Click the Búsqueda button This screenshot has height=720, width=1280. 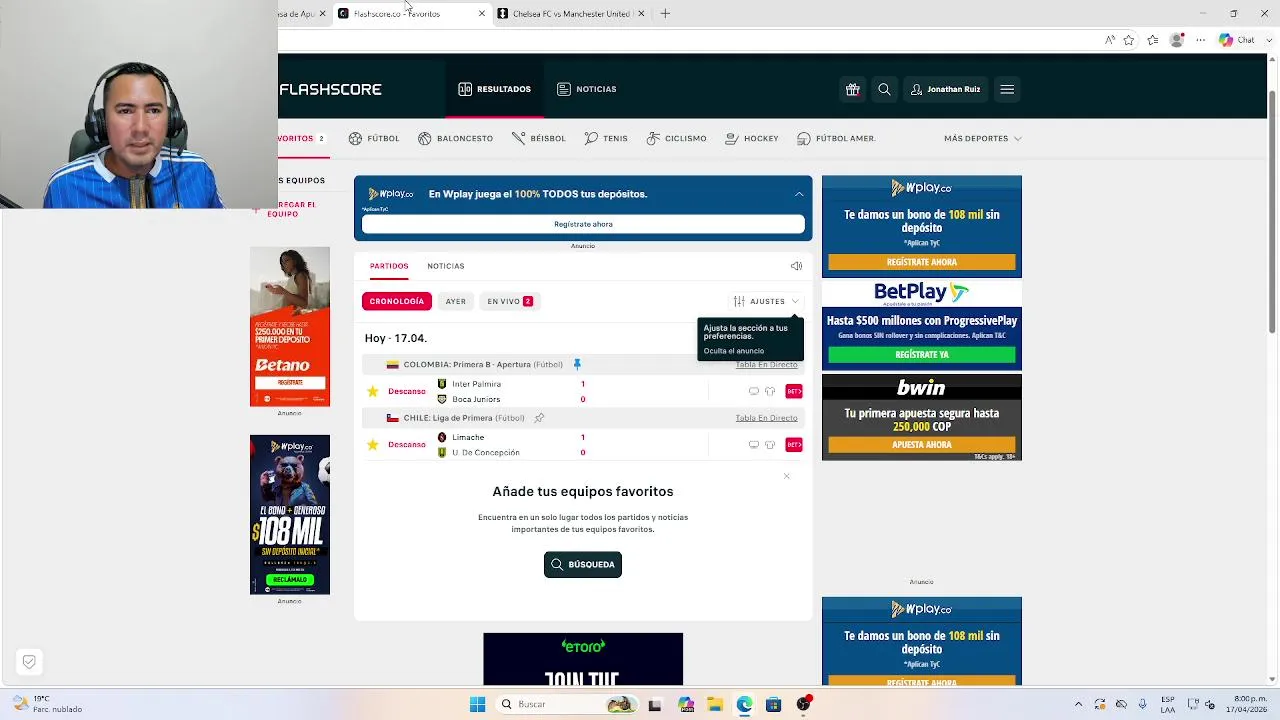(583, 564)
